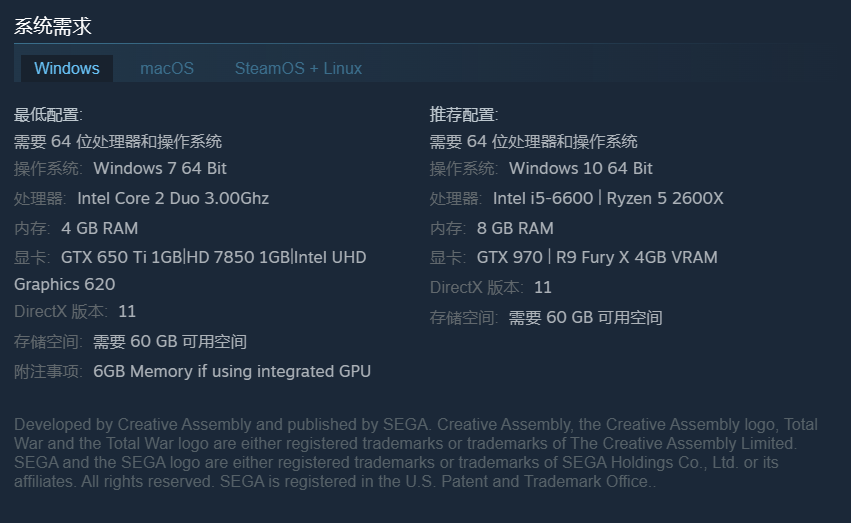Click the Windows 7 64 Bit text
851x523 pixels.
160,168
